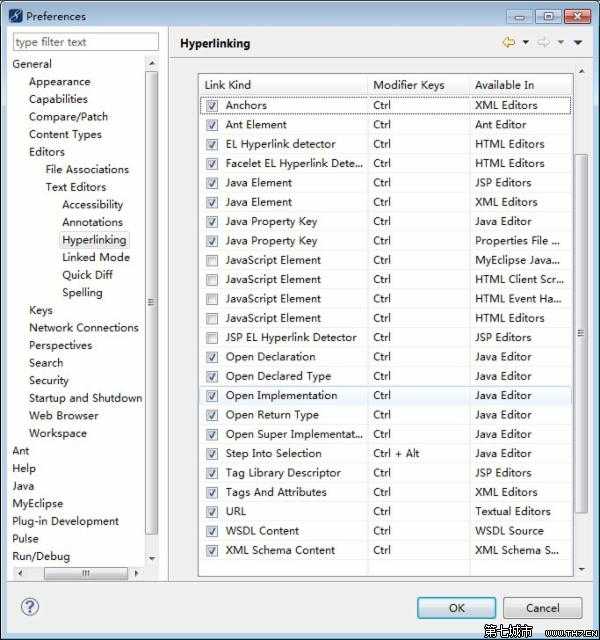
Task: Select Capabilities preference page
Action: [58, 99]
